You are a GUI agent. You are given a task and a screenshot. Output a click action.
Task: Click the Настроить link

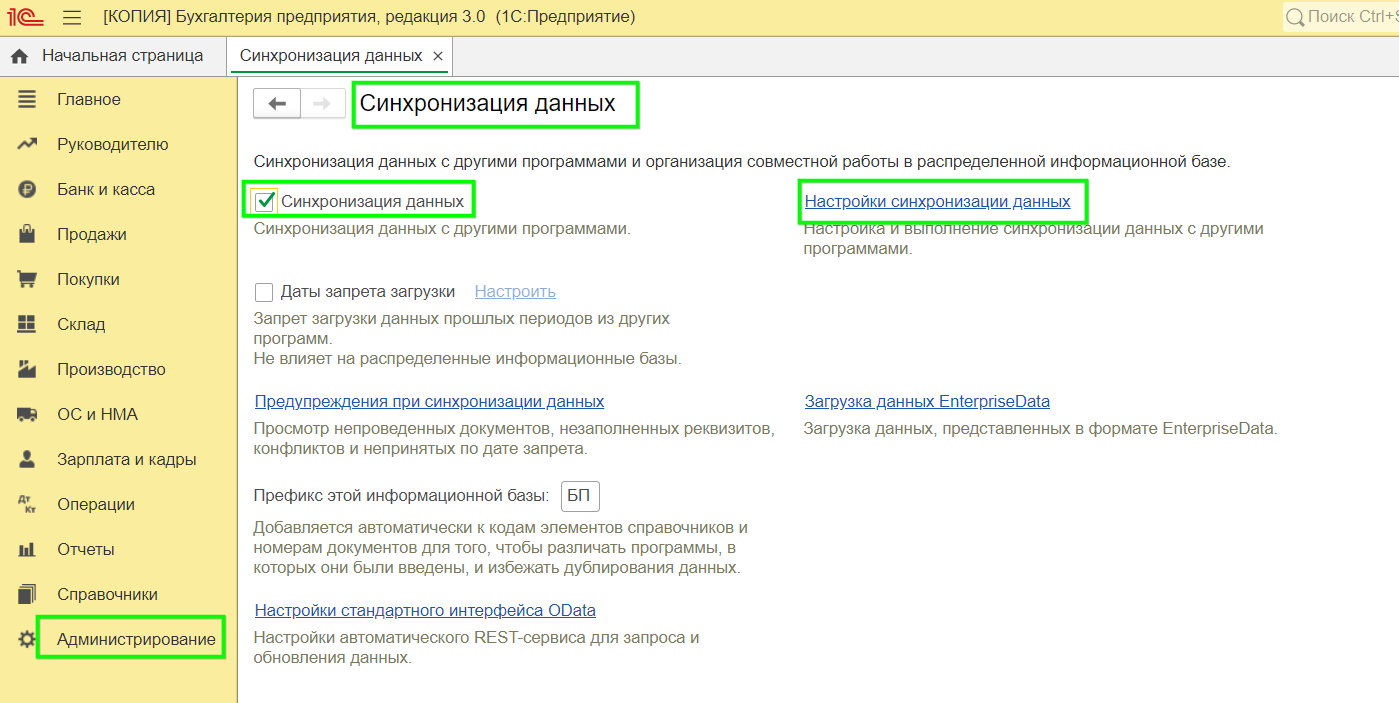pyautogui.click(x=515, y=291)
